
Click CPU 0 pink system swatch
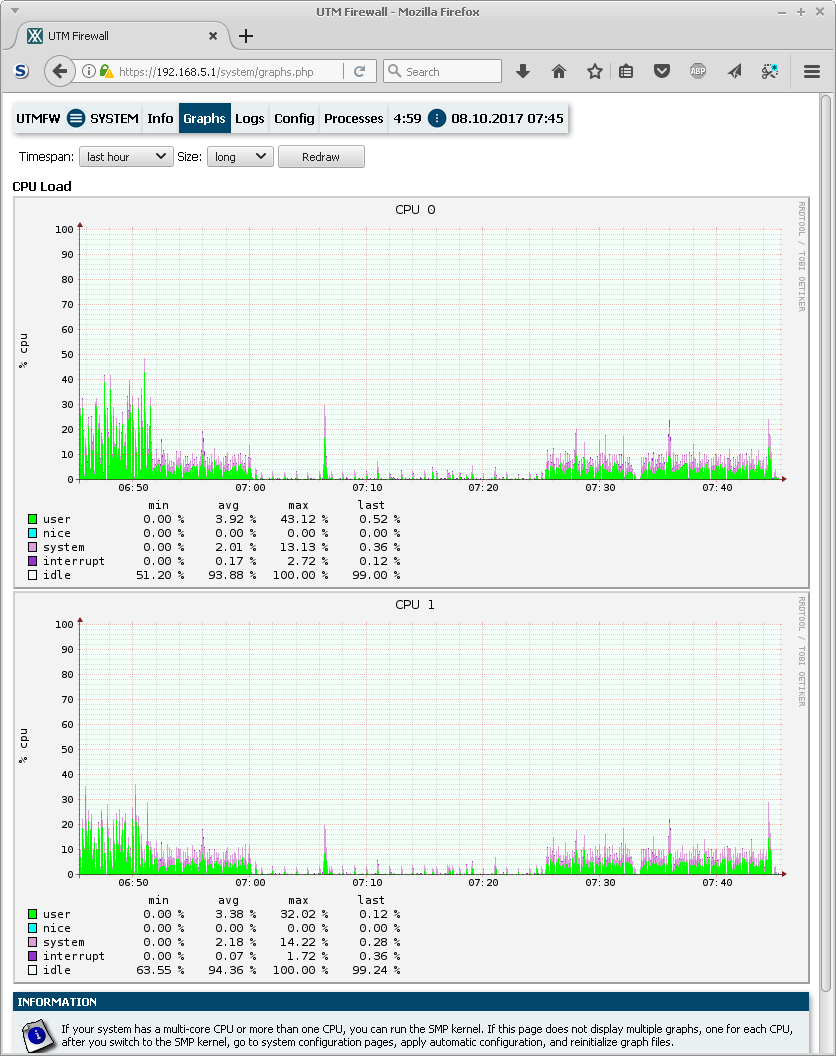click(32, 547)
